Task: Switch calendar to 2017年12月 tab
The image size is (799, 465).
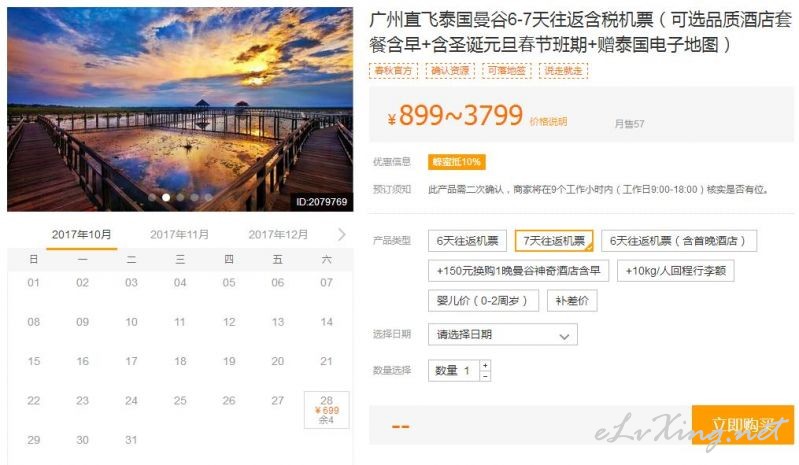Action: pos(278,234)
